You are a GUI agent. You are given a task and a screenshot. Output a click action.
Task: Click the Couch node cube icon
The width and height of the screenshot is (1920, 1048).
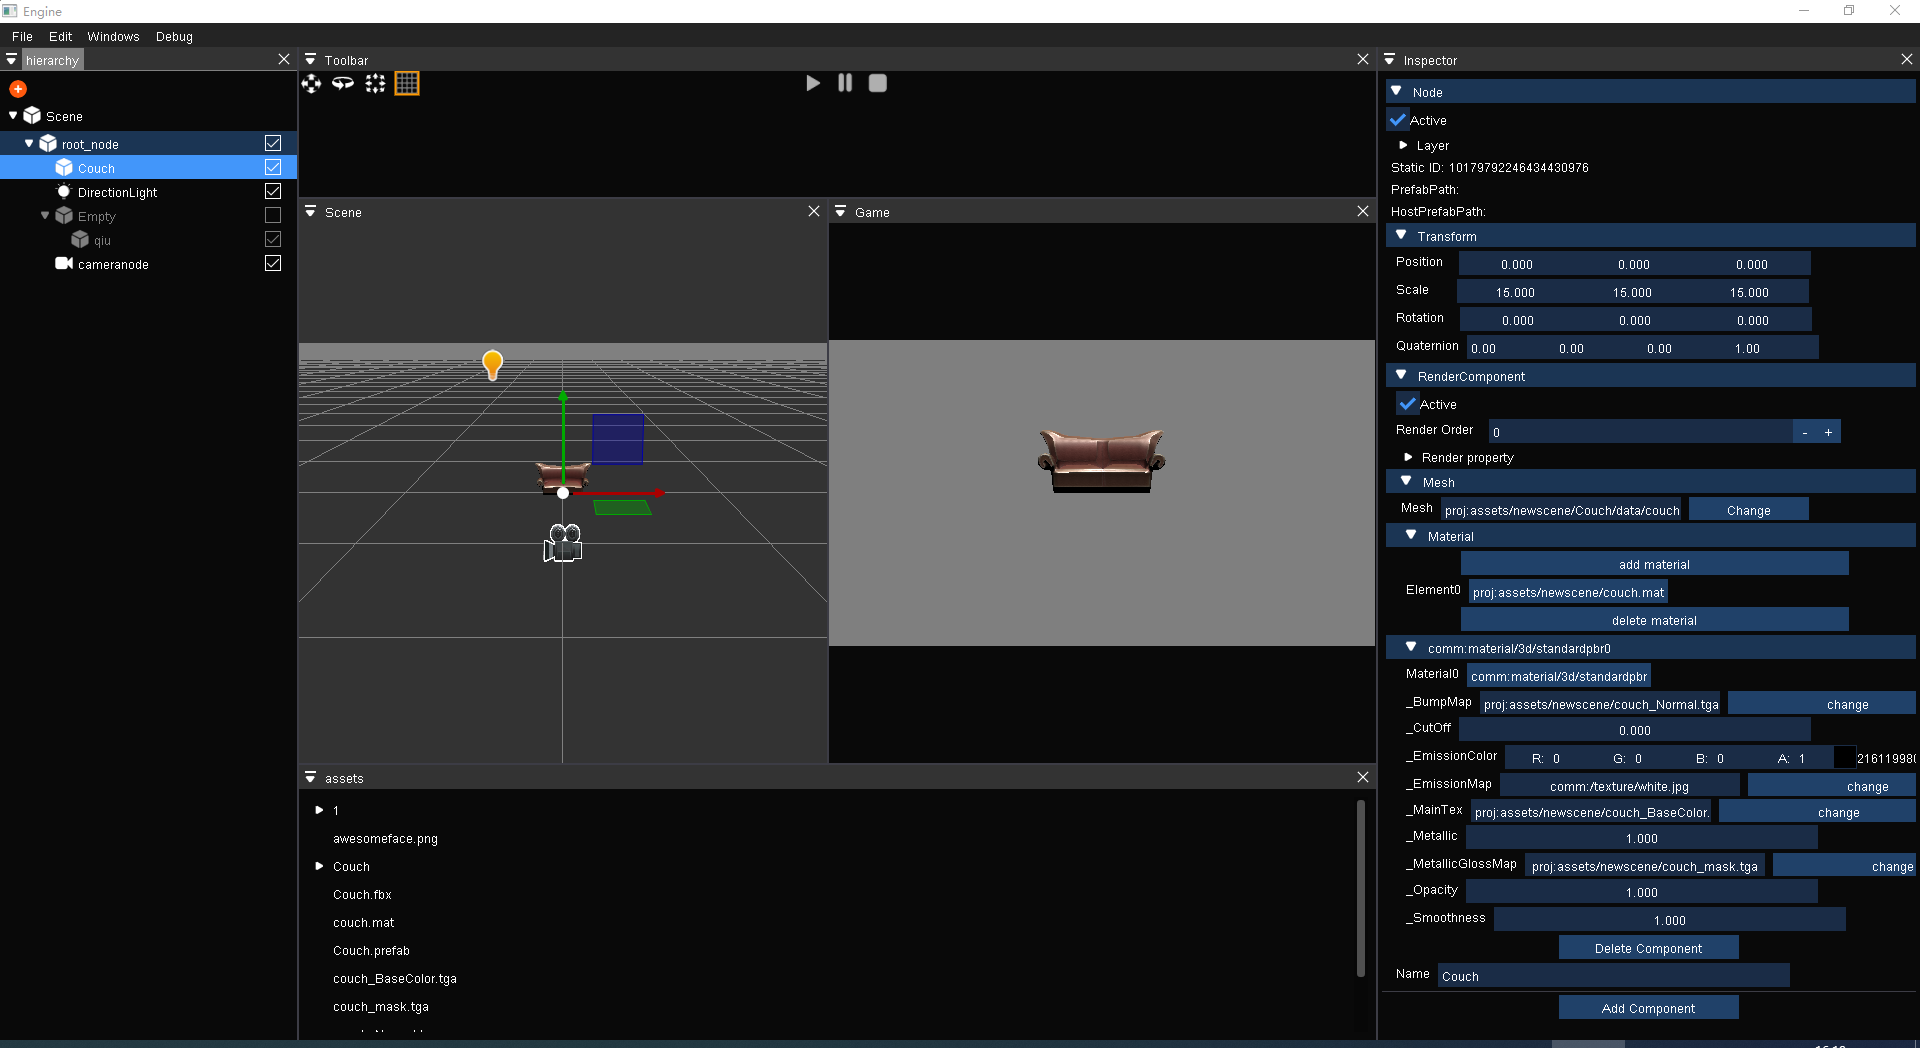pos(64,168)
